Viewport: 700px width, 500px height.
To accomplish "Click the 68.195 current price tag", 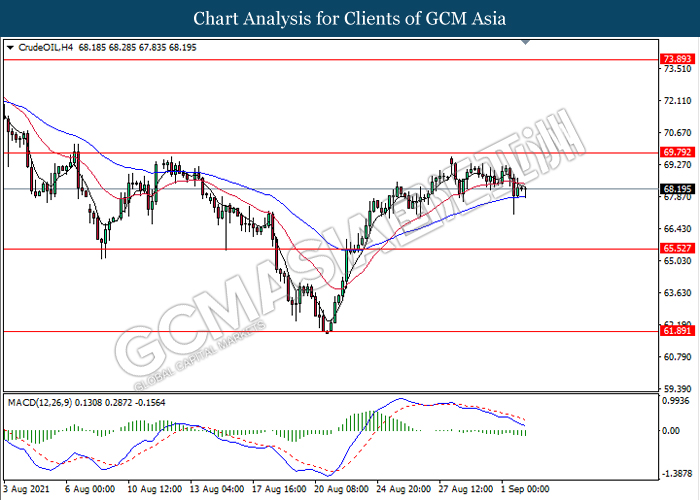I will coord(677,188).
